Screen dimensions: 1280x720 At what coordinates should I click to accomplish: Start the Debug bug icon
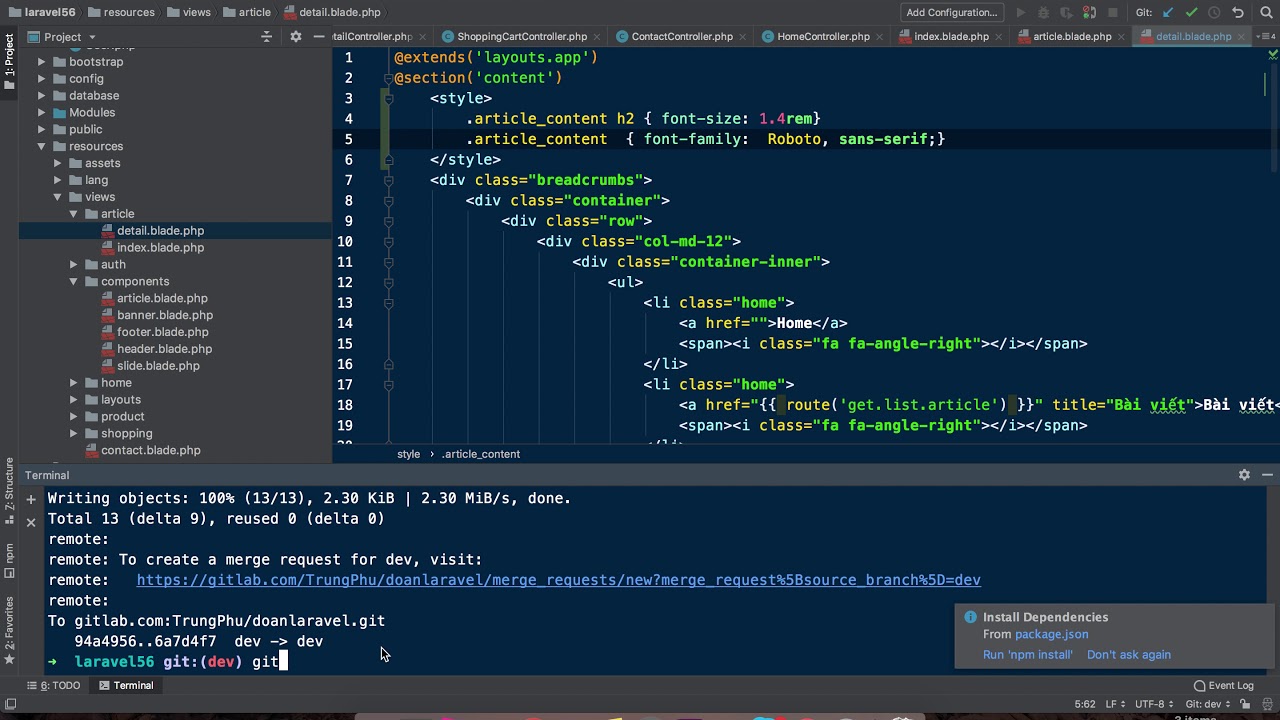tap(1045, 13)
